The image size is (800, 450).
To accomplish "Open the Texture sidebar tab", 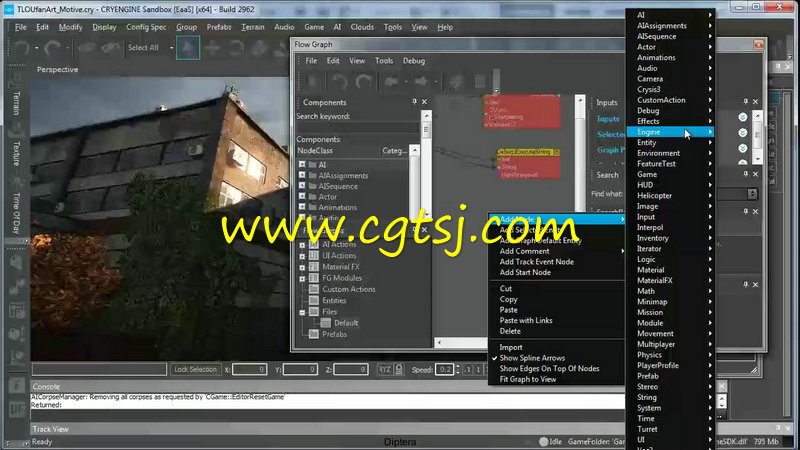I will pos(16,153).
